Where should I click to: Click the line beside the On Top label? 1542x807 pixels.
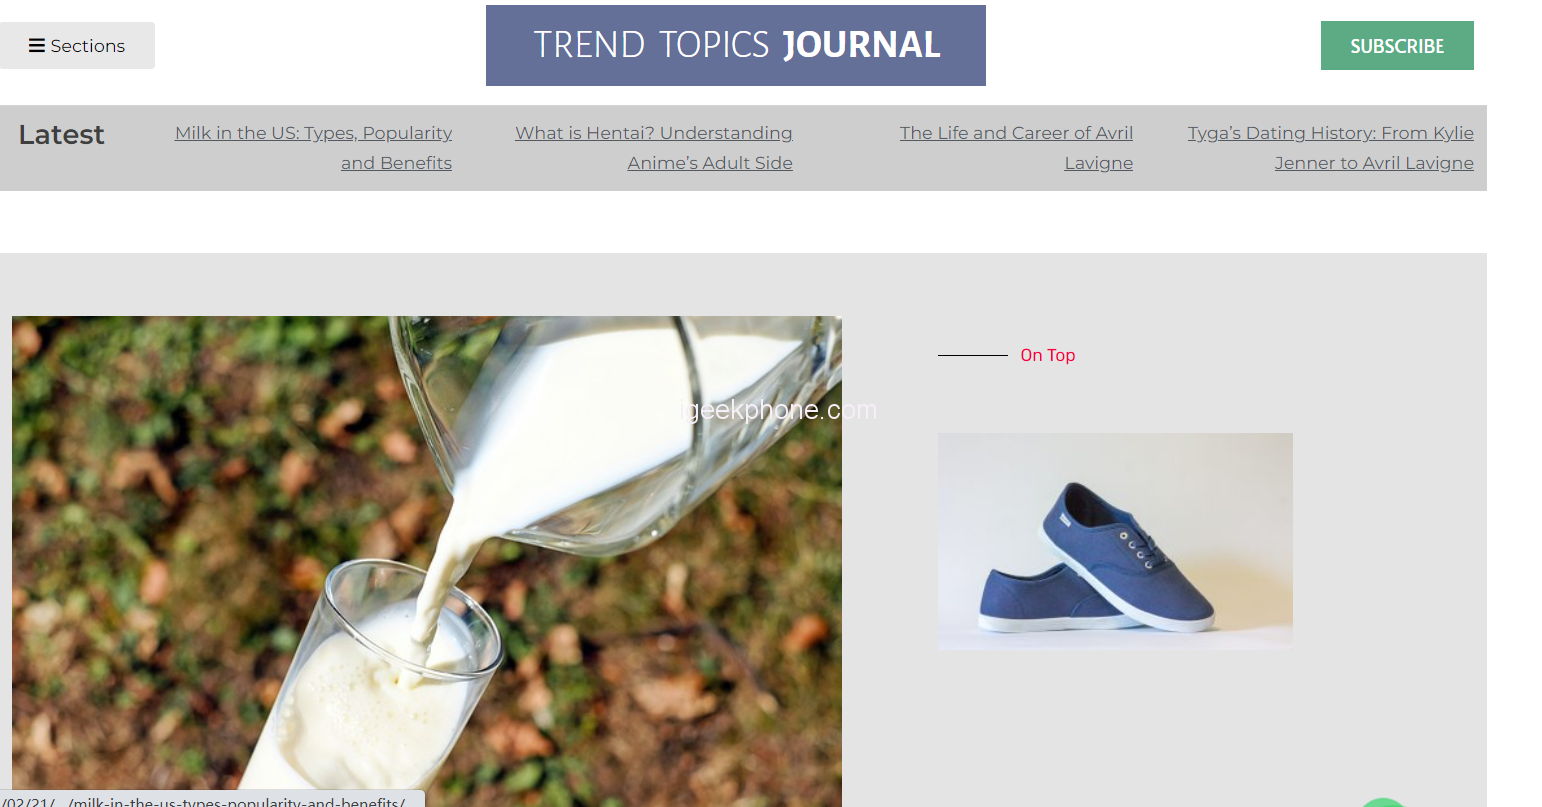point(972,355)
